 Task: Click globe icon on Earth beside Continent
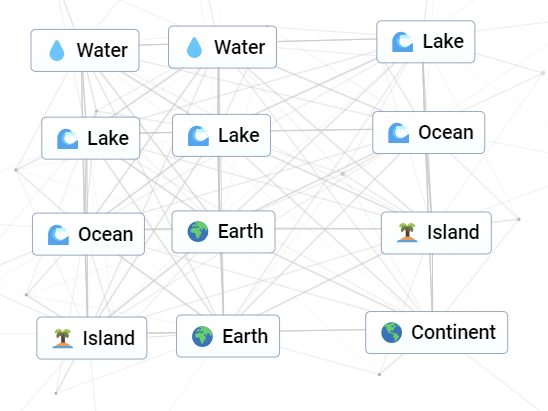202,336
